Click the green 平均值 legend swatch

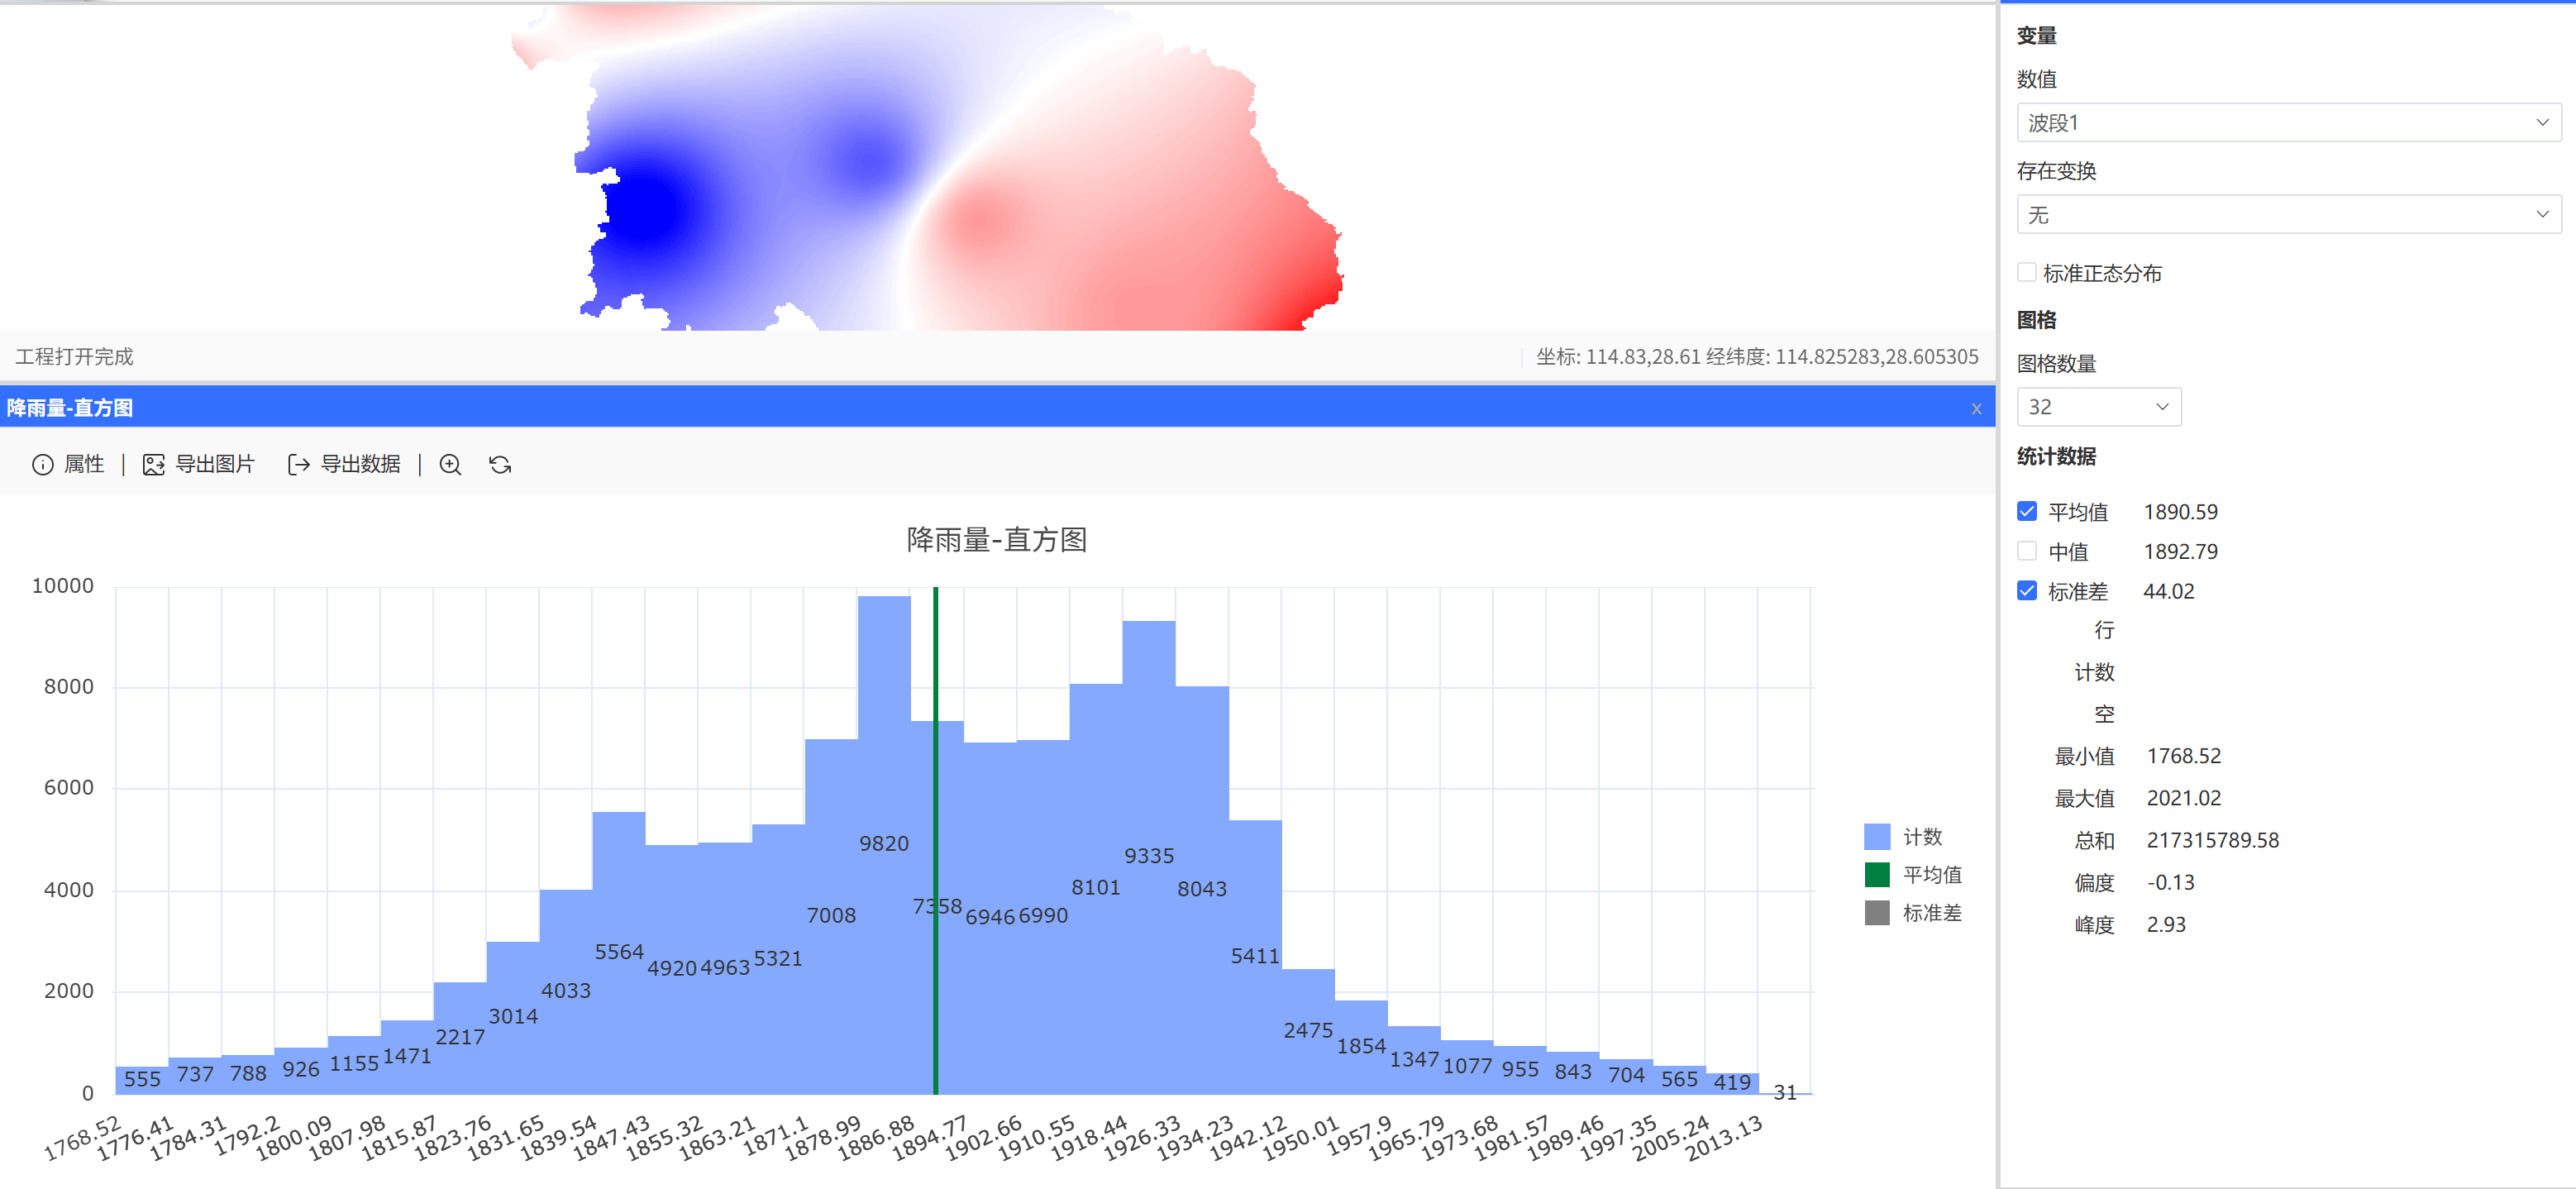[x=1877, y=874]
